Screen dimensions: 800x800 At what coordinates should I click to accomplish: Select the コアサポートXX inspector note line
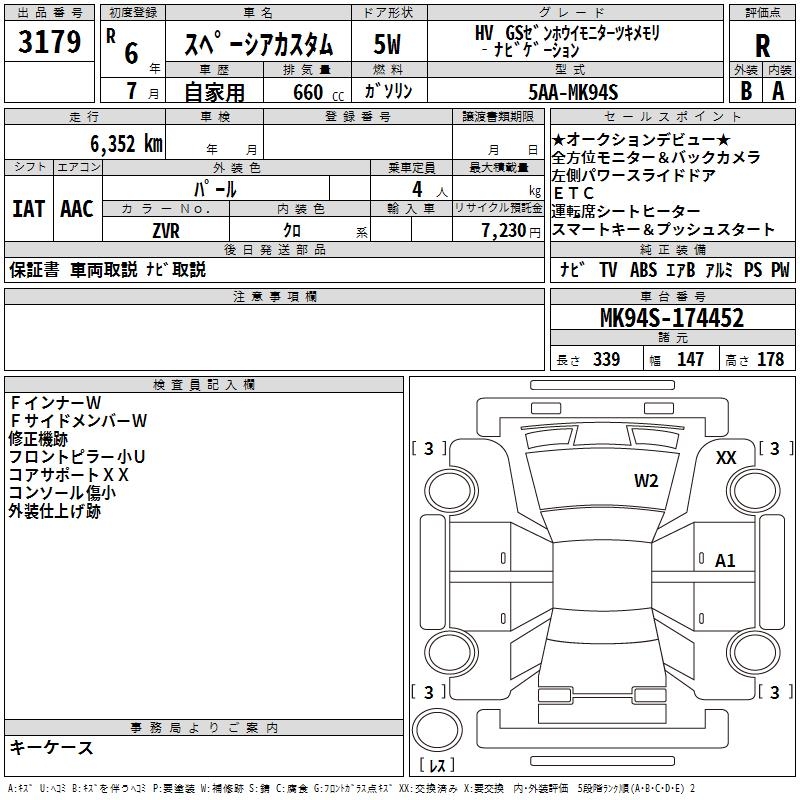tap(69, 474)
